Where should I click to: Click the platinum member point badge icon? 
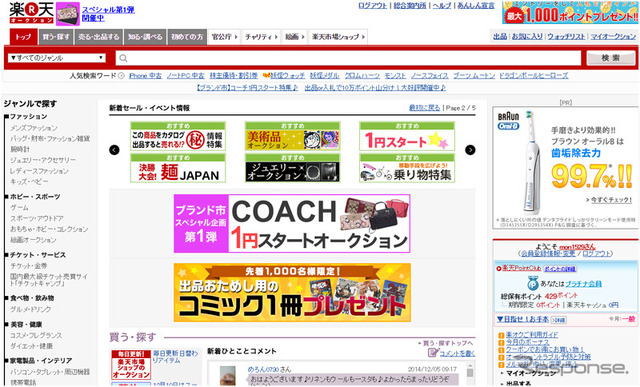pos(533,283)
